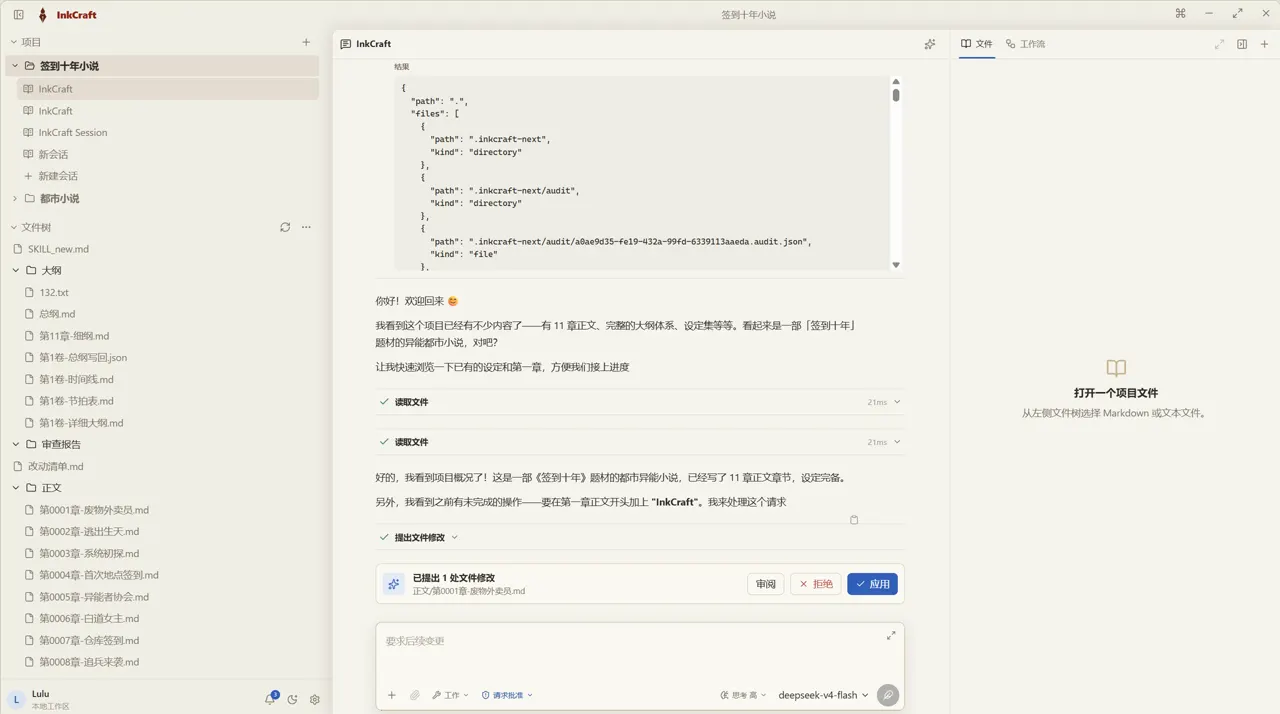This screenshot has width=1280, height=714.
Task: Open settings gear in the sidebar footer
Action: click(315, 700)
